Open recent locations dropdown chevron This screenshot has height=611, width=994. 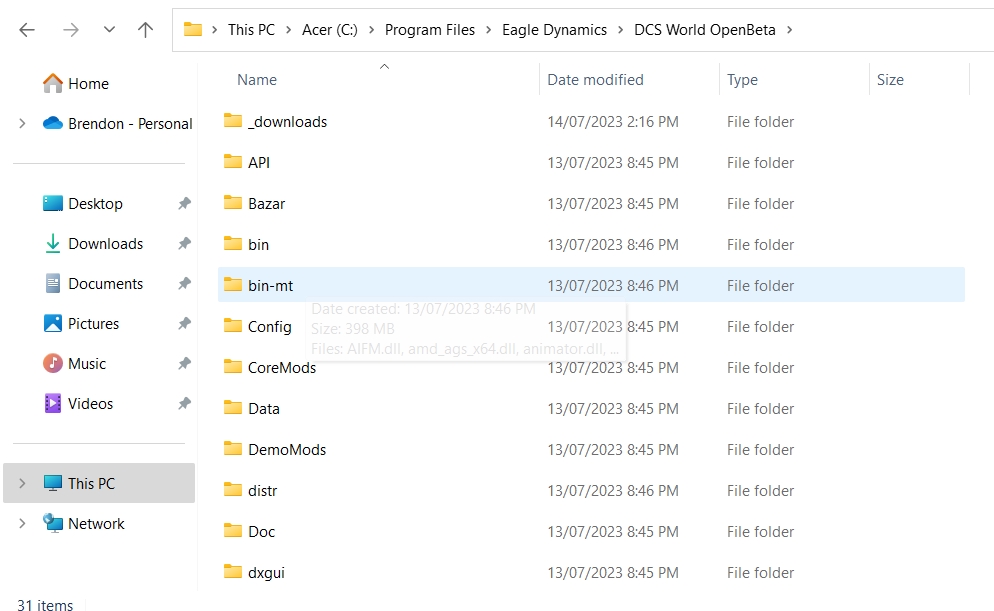pyautogui.click(x=109, y=30)
